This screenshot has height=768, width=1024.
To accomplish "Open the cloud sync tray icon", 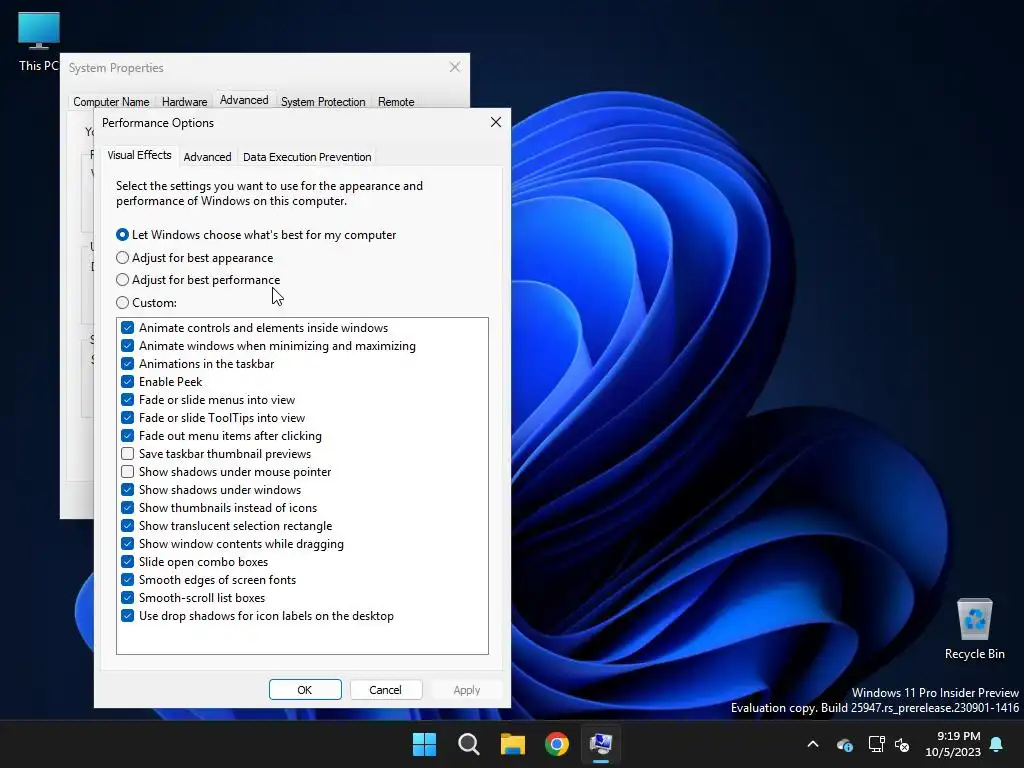I will 844,744.
